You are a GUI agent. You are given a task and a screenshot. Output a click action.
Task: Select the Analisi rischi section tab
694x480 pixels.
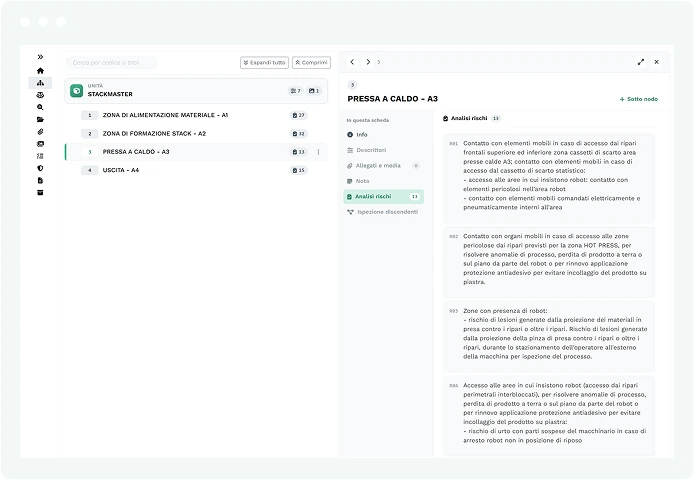tap(383, 197)
